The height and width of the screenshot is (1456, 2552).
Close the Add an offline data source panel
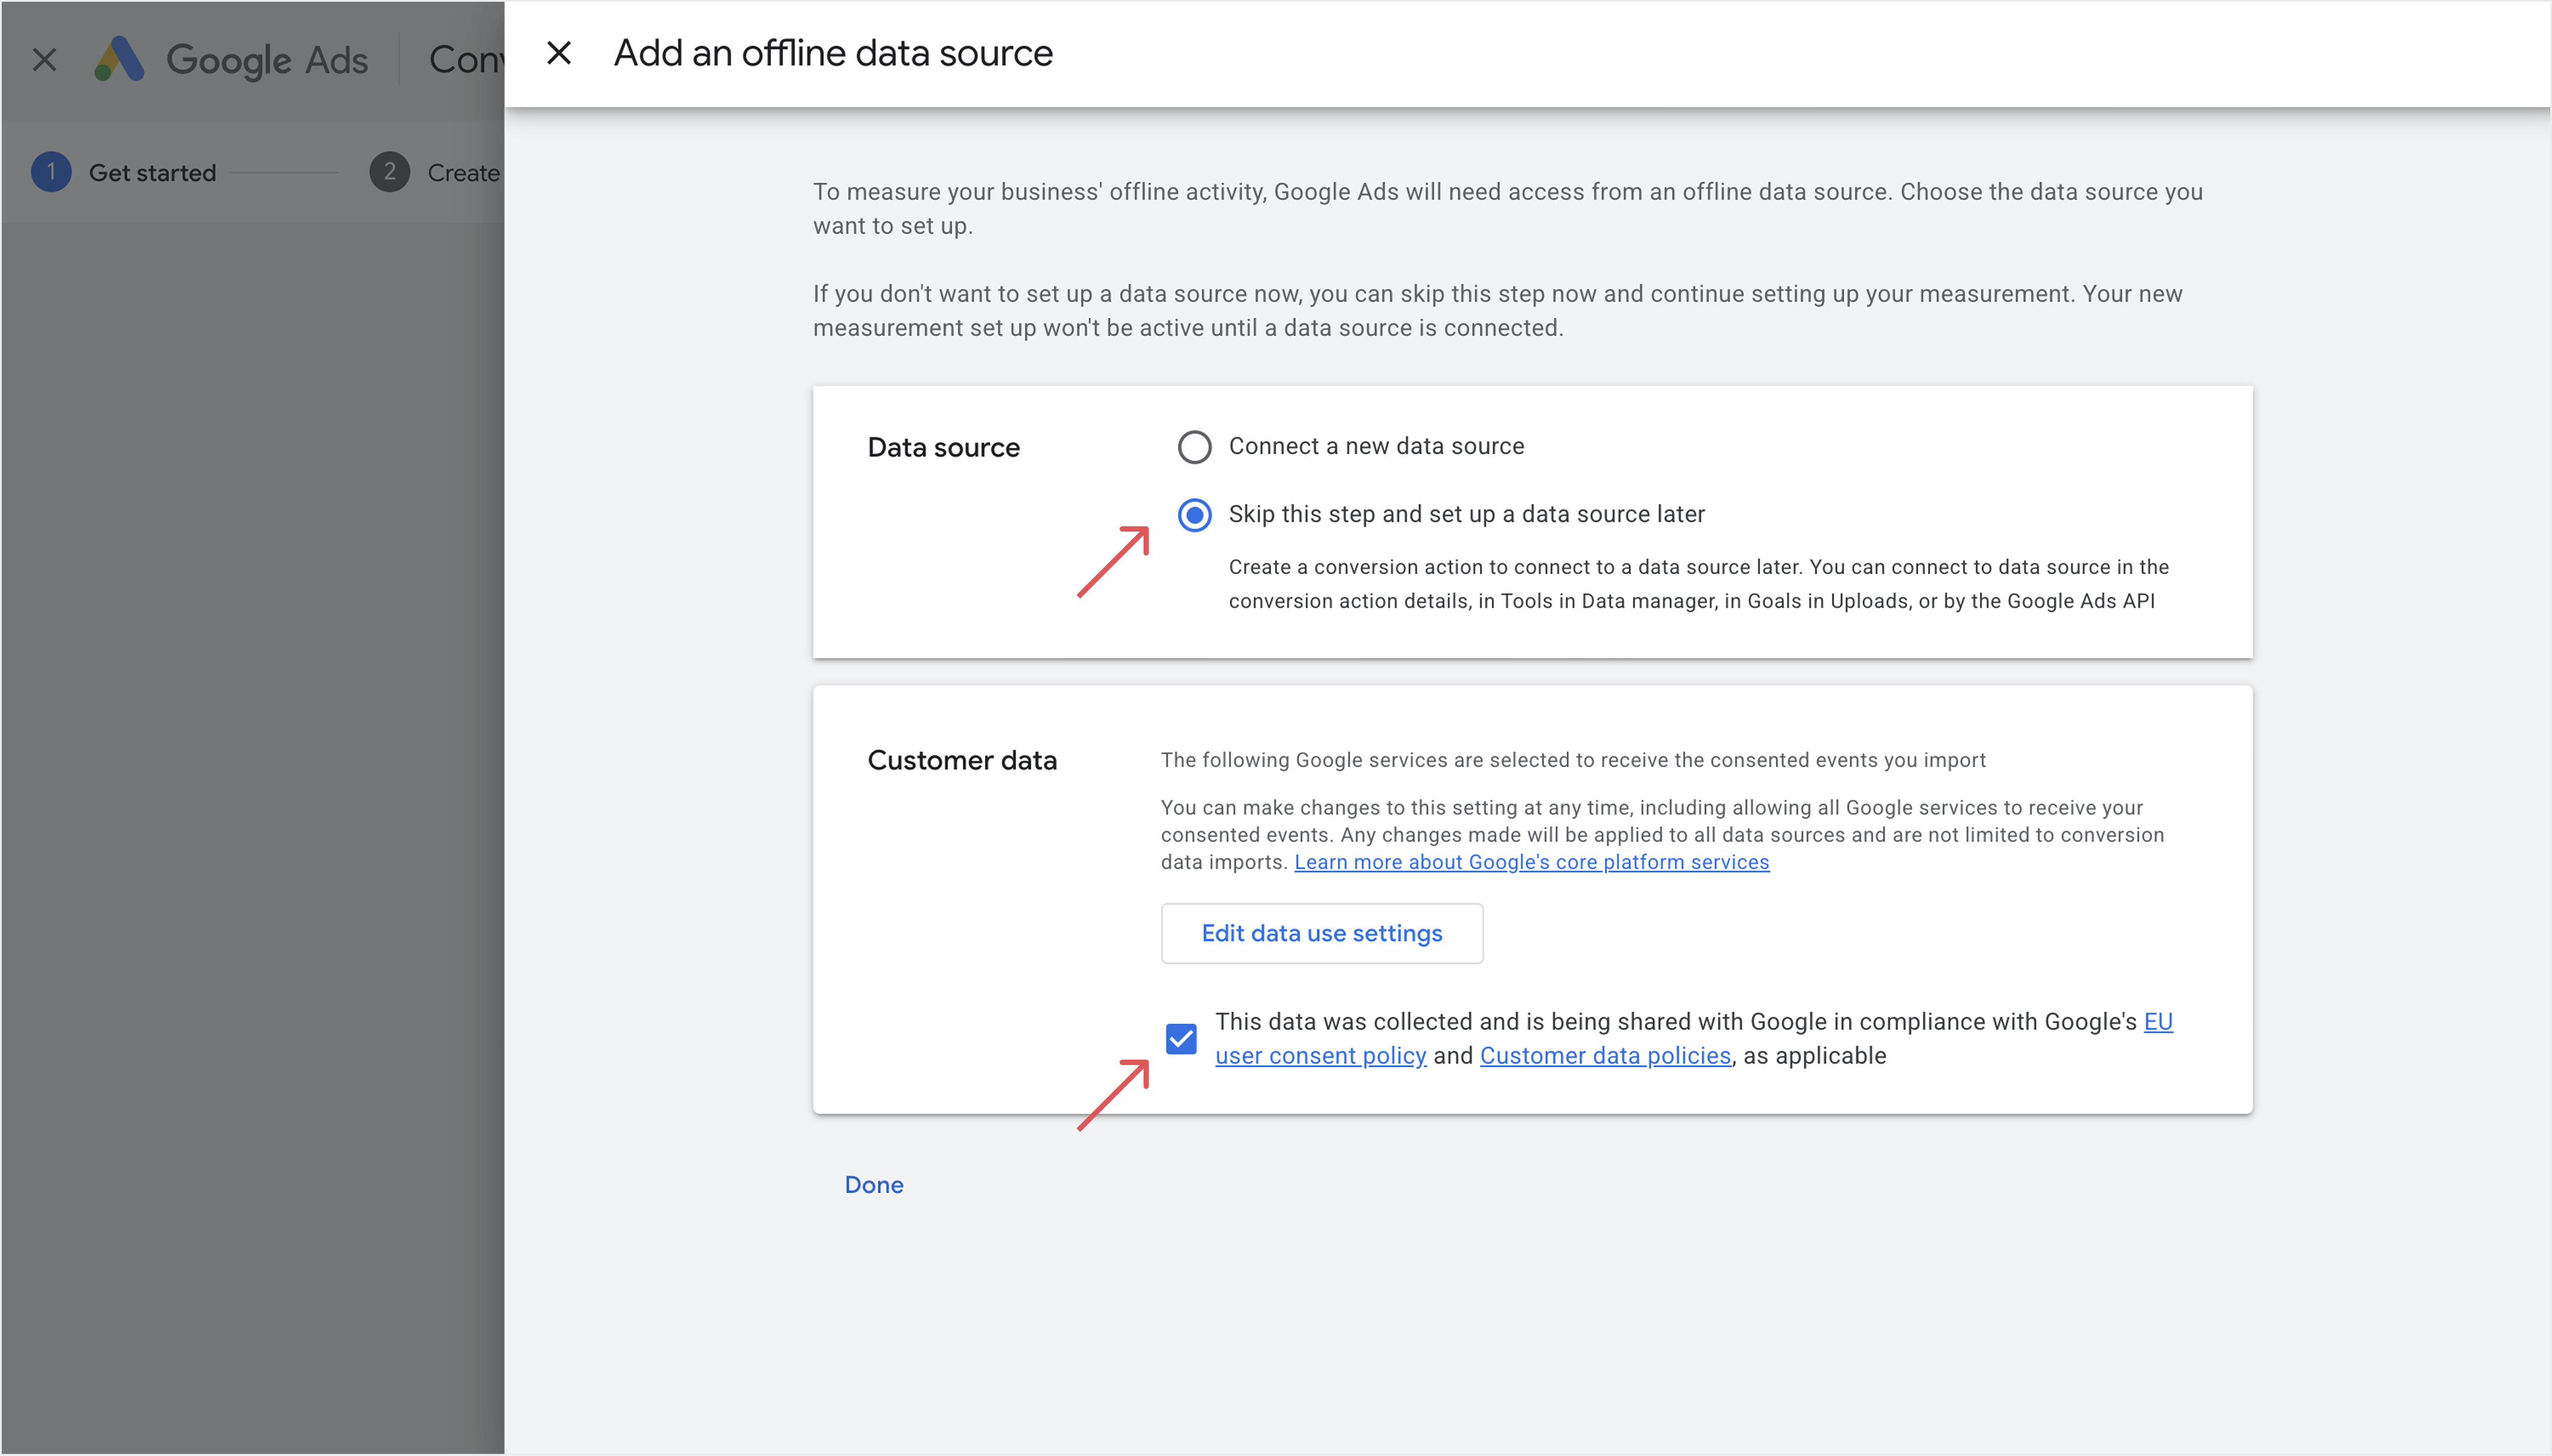coord(559,53)
